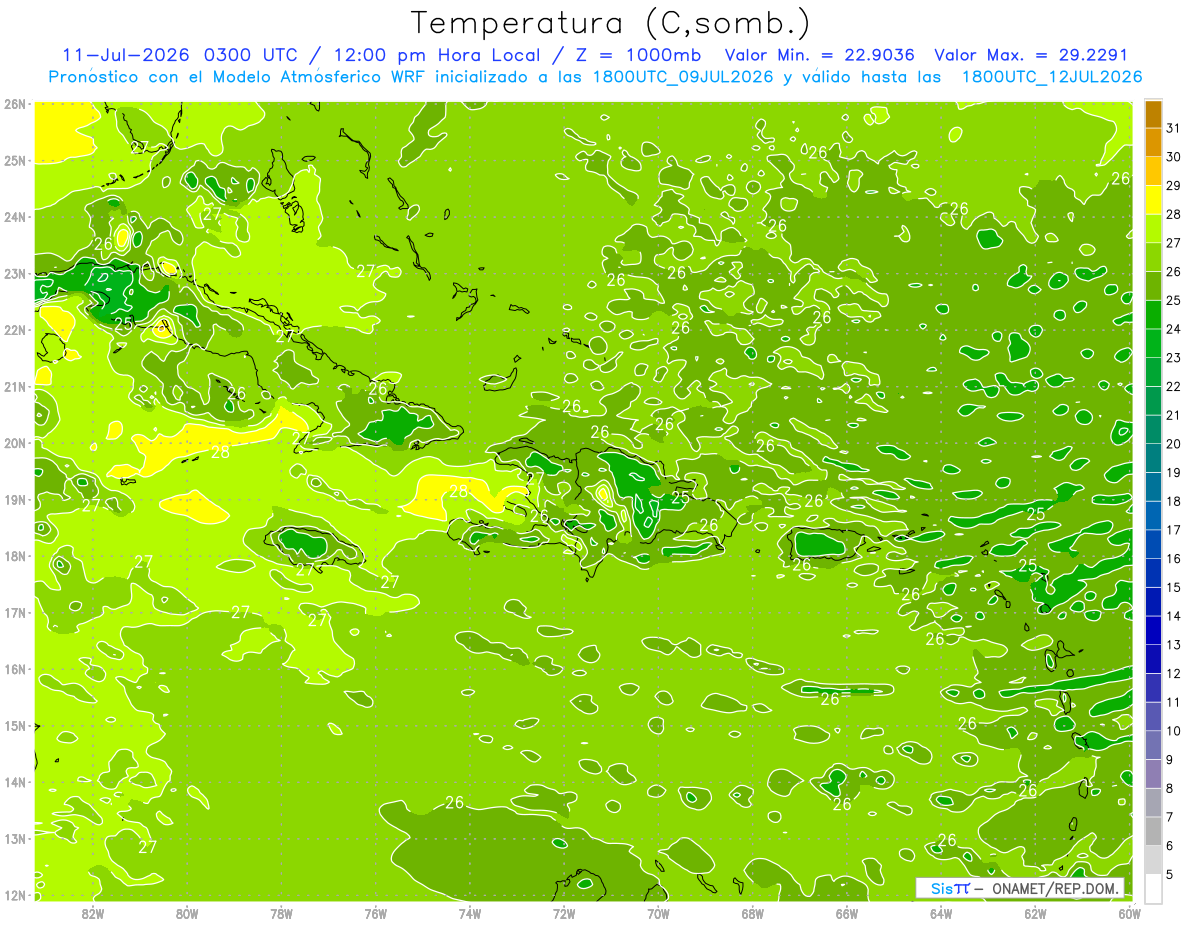Click the "80W" longitude axis label
Screen dimensions: 1200x927
point(187,913)
